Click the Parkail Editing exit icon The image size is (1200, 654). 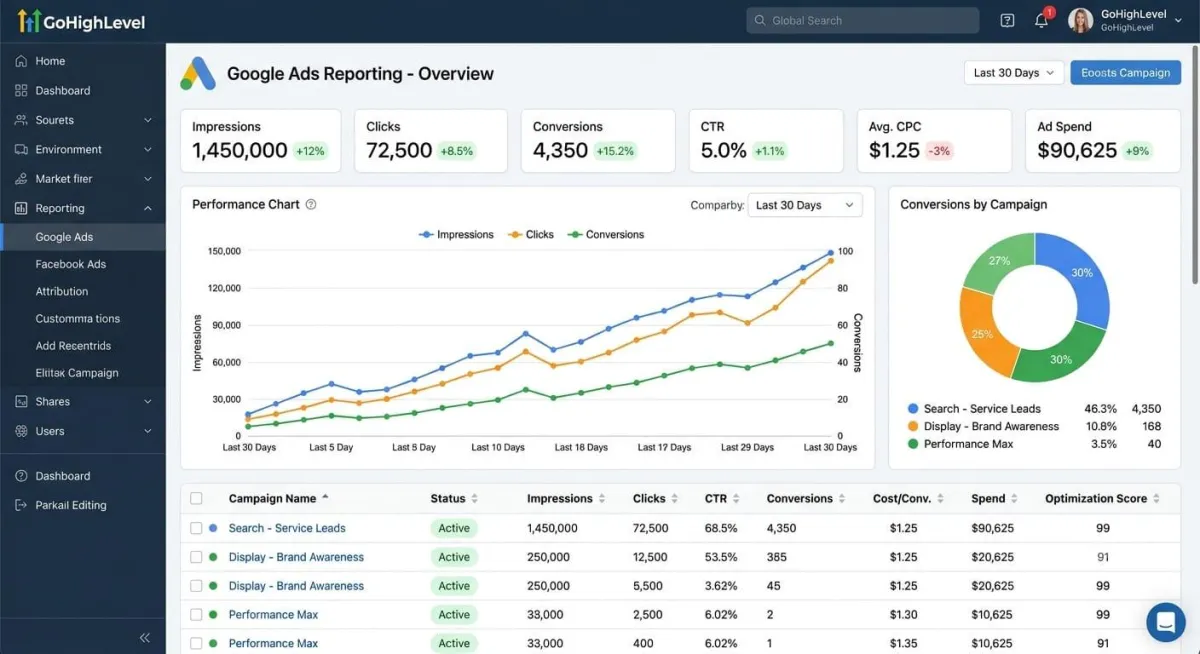(21, 505)
